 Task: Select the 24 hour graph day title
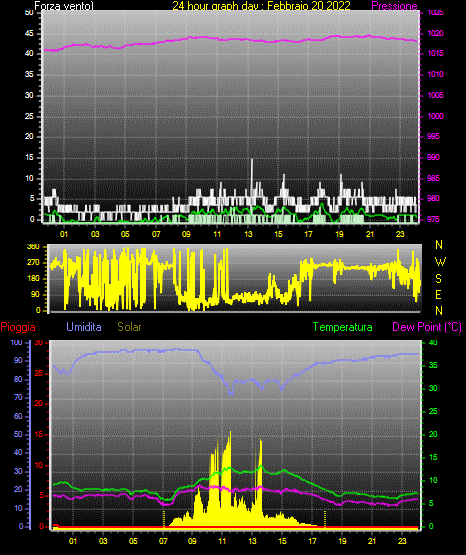pyautogui.click(x=261, y=6)
